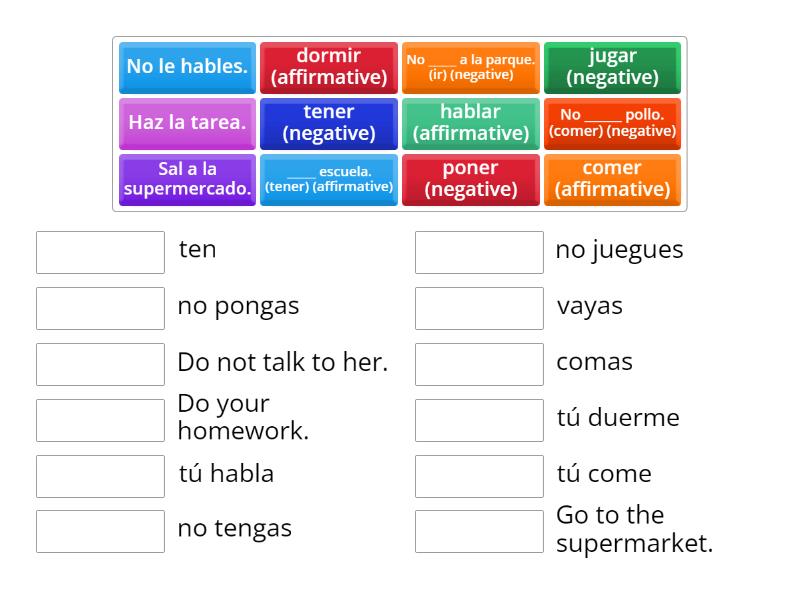Click the box next to 'vayas'
This screenshot has width=800, height=600.
(x=479, y=308)
